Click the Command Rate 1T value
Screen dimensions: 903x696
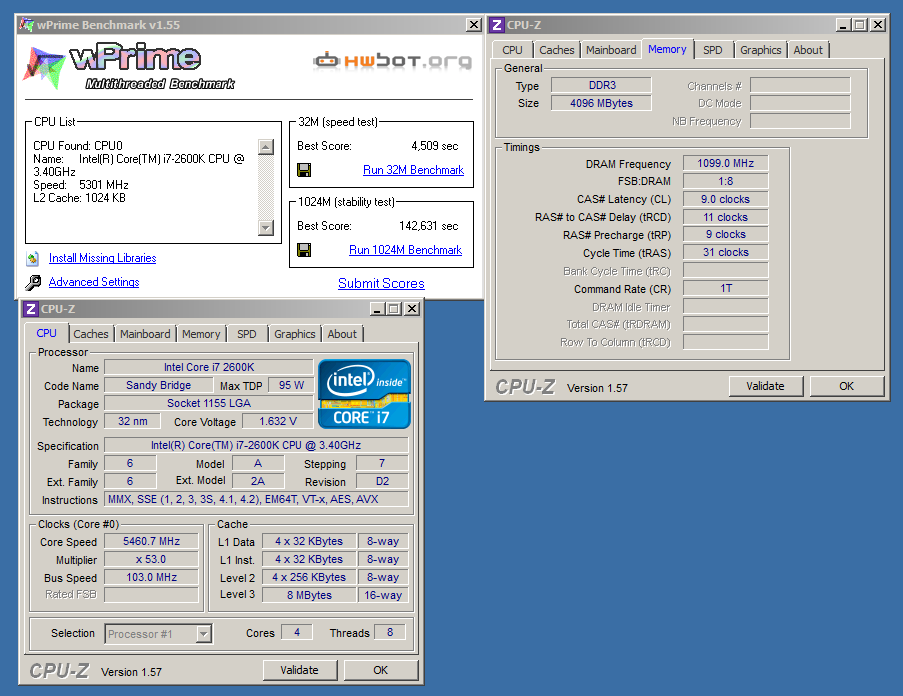tap(726, 288)
